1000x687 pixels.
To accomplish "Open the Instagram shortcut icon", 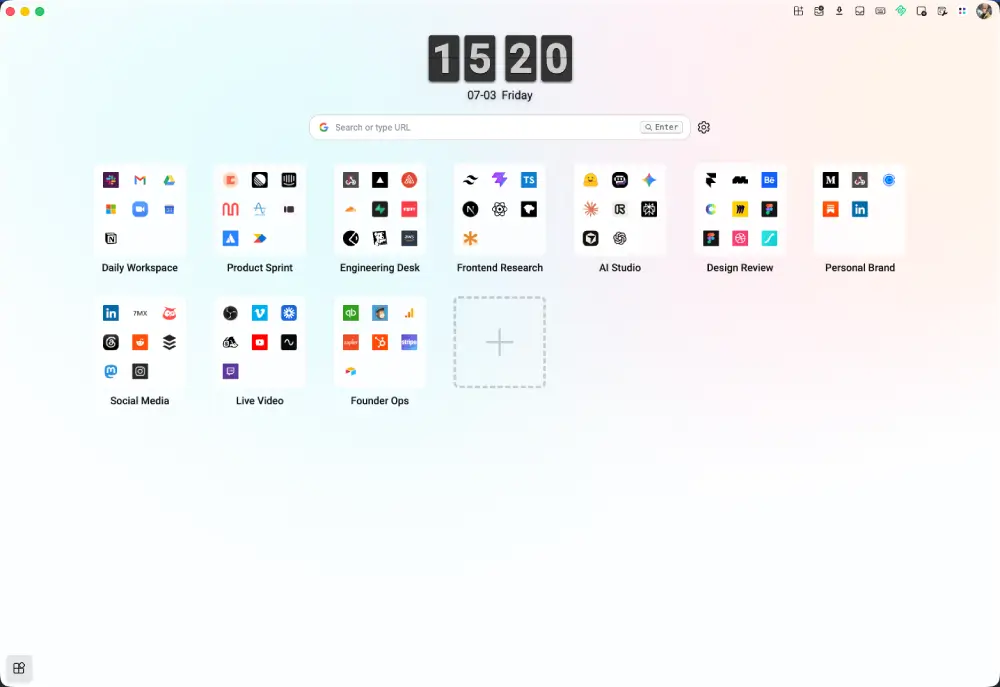I will point(140,371).
